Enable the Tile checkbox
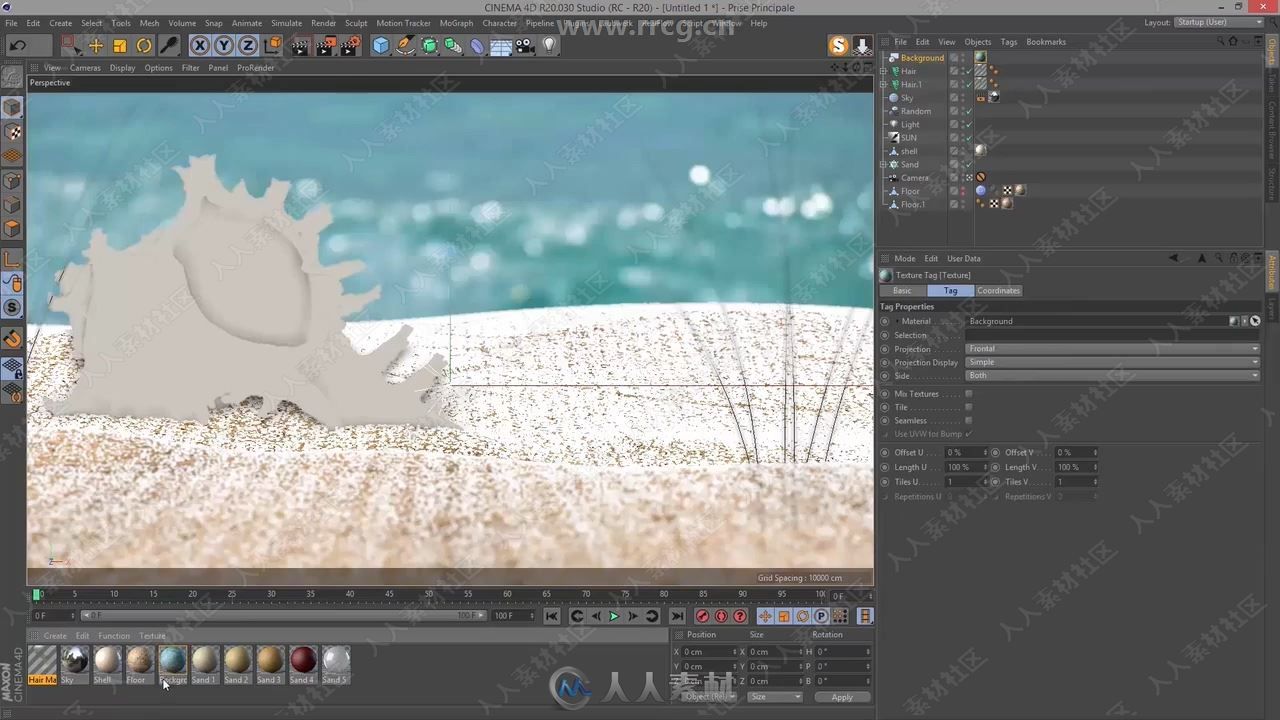Screen dimensions: 1280x720 pos(968,407)
